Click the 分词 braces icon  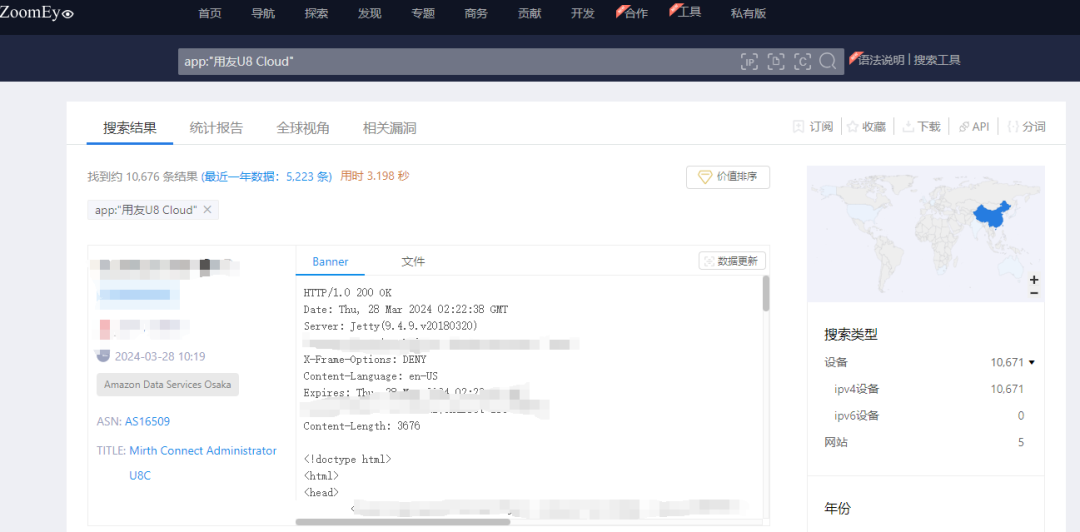pos(1012,127)
